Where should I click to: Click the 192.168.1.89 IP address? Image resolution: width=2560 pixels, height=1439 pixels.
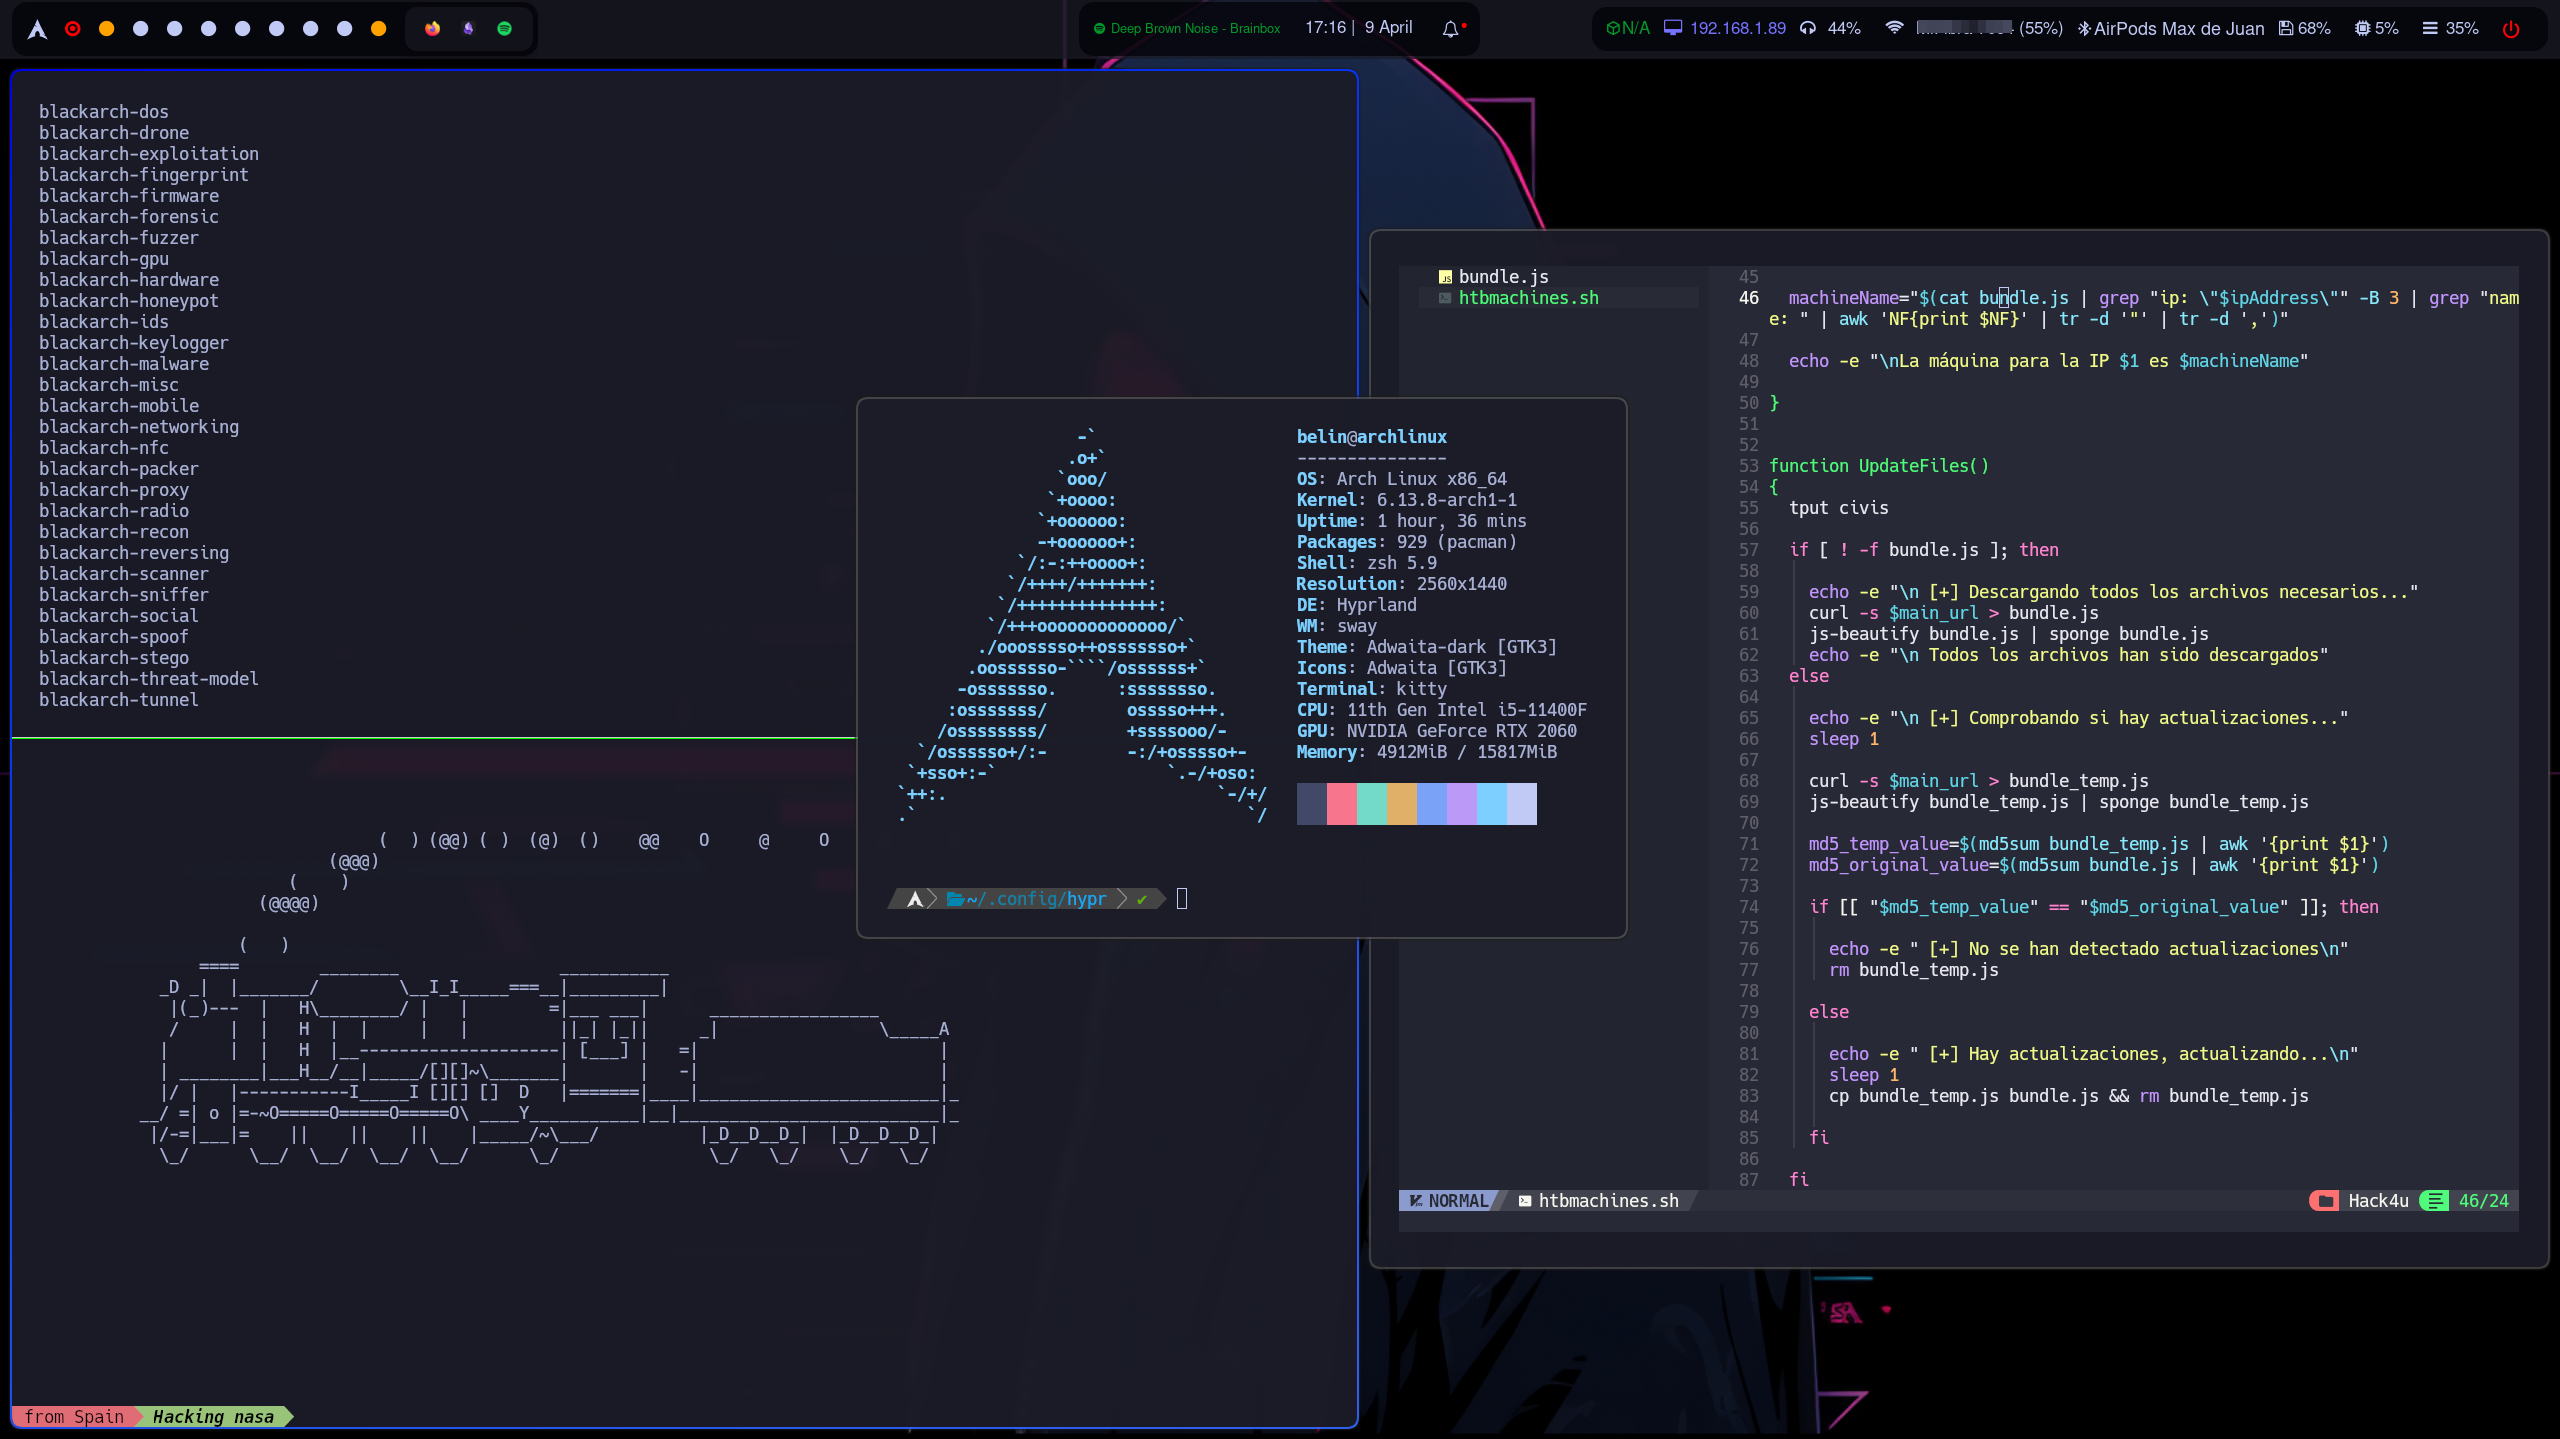click(1737, 29)
